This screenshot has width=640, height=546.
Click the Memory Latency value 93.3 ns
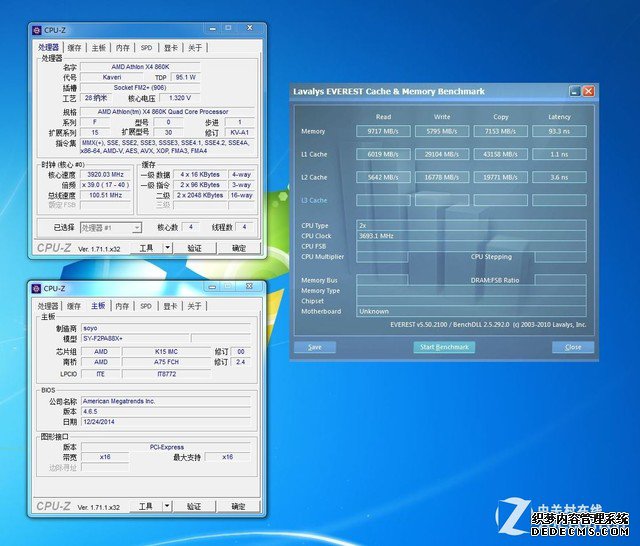point(559,131)
